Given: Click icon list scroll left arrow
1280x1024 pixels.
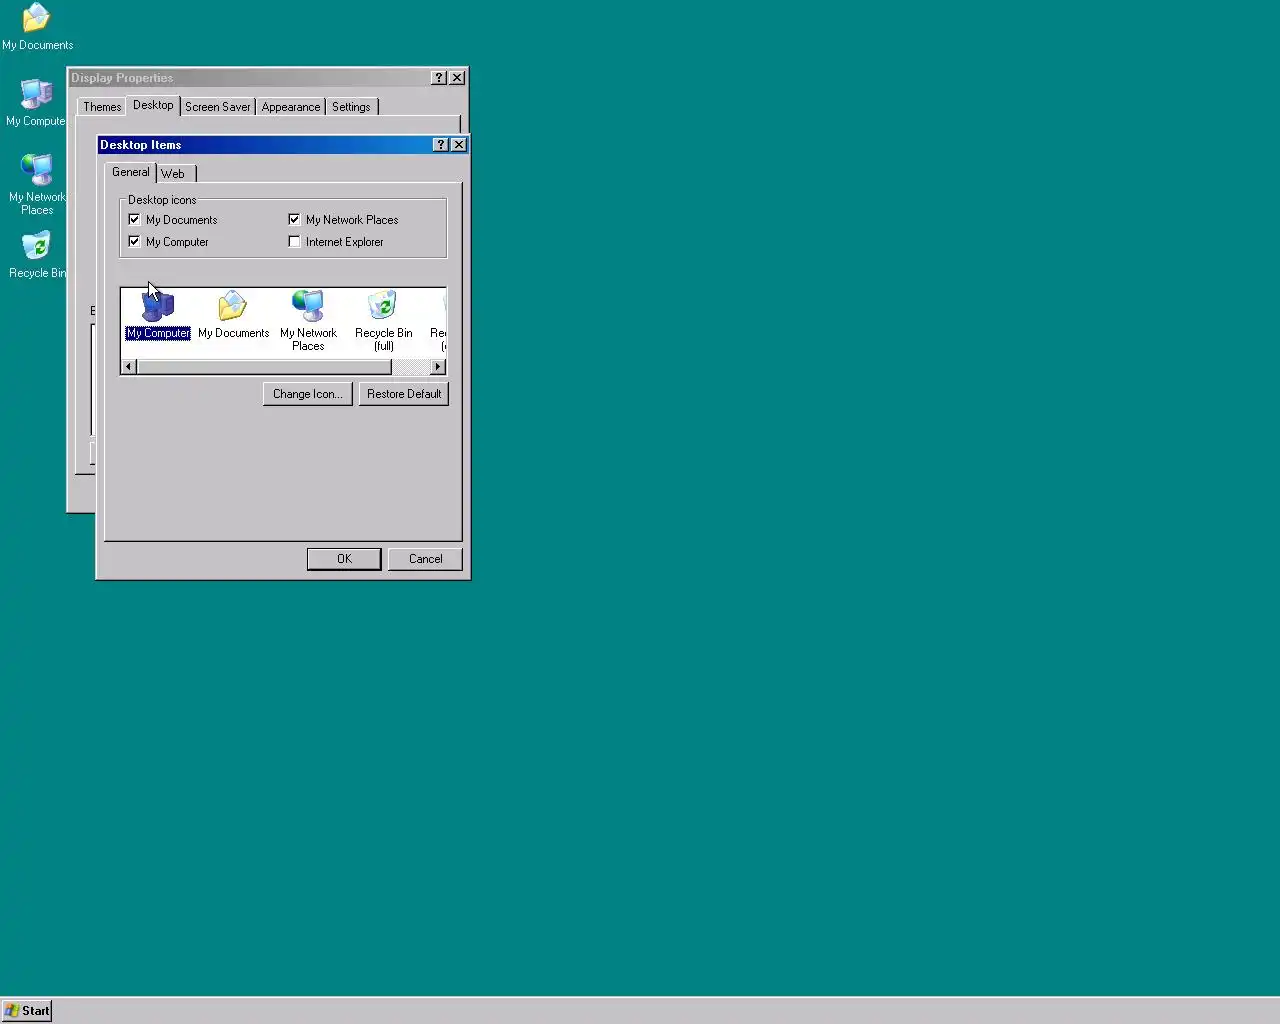Looking at the screenshot, I should click(x=128, y=367).
